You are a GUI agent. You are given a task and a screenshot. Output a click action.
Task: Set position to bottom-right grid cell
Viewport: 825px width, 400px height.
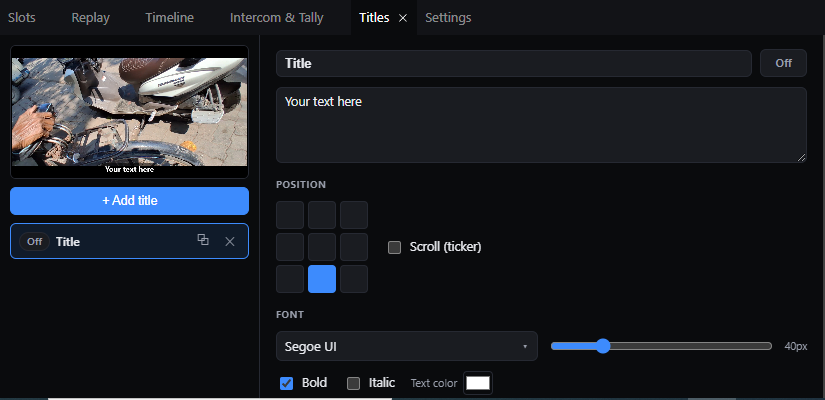click(354, 279)
